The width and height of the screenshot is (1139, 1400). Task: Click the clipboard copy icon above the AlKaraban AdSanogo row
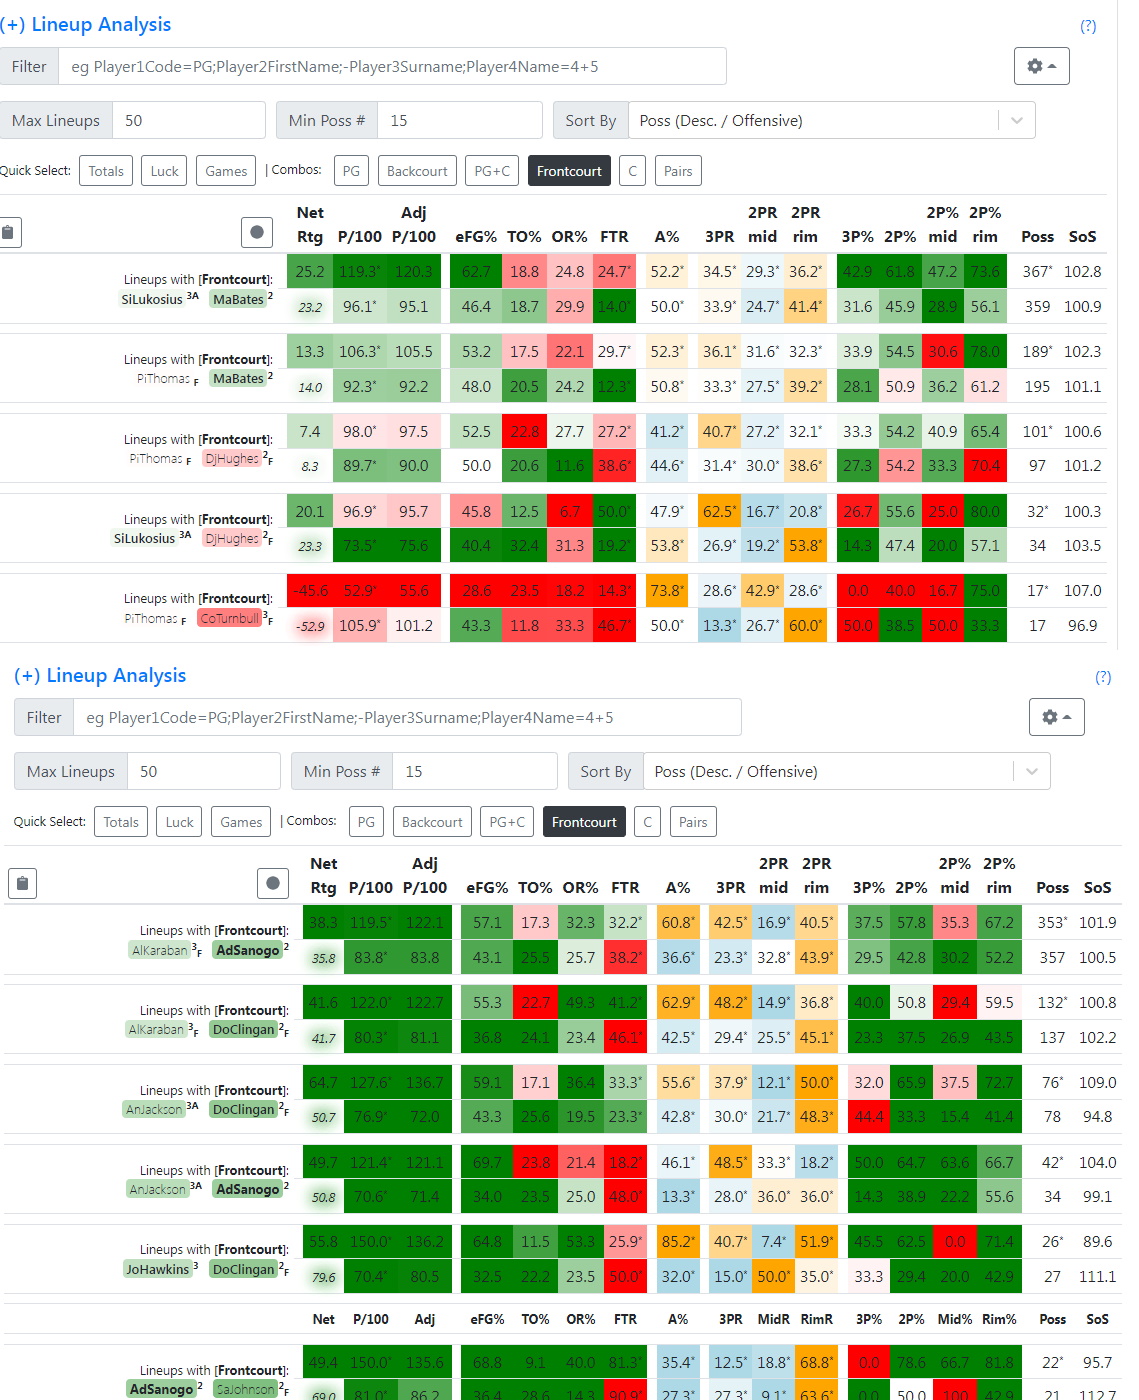[22, 883]
